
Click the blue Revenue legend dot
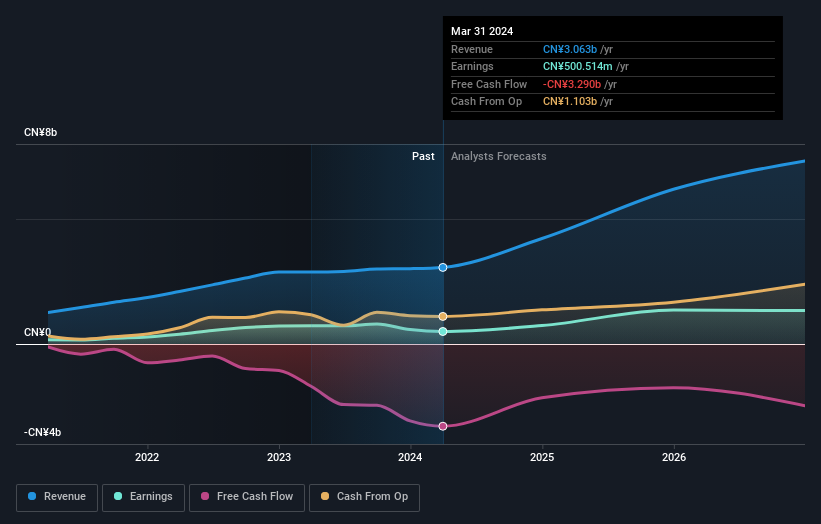pos(32,496)
